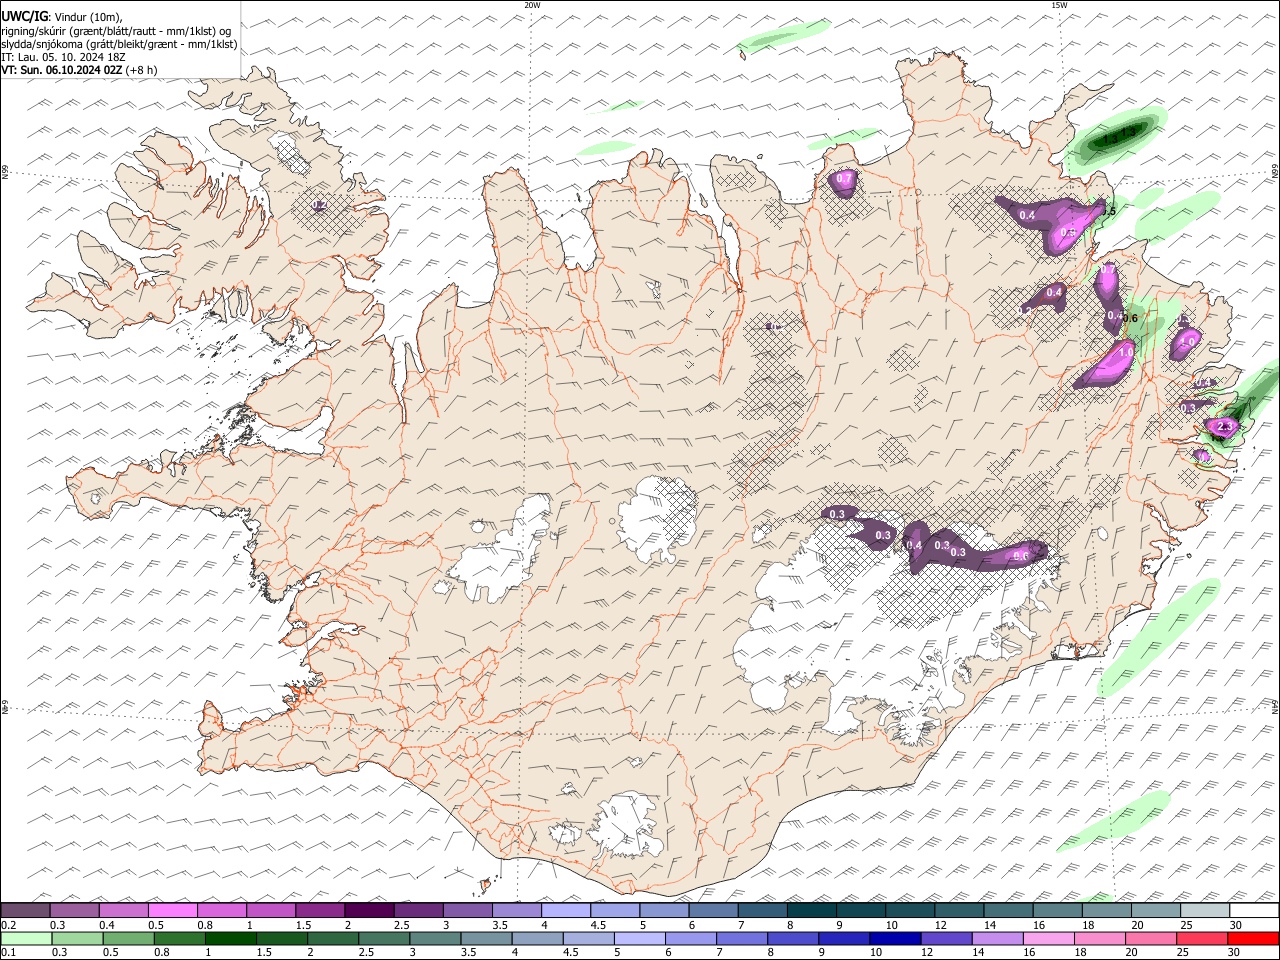
Task: Select the 0.8 swatch in lower rain legend
Action: (x=179, y=938)
